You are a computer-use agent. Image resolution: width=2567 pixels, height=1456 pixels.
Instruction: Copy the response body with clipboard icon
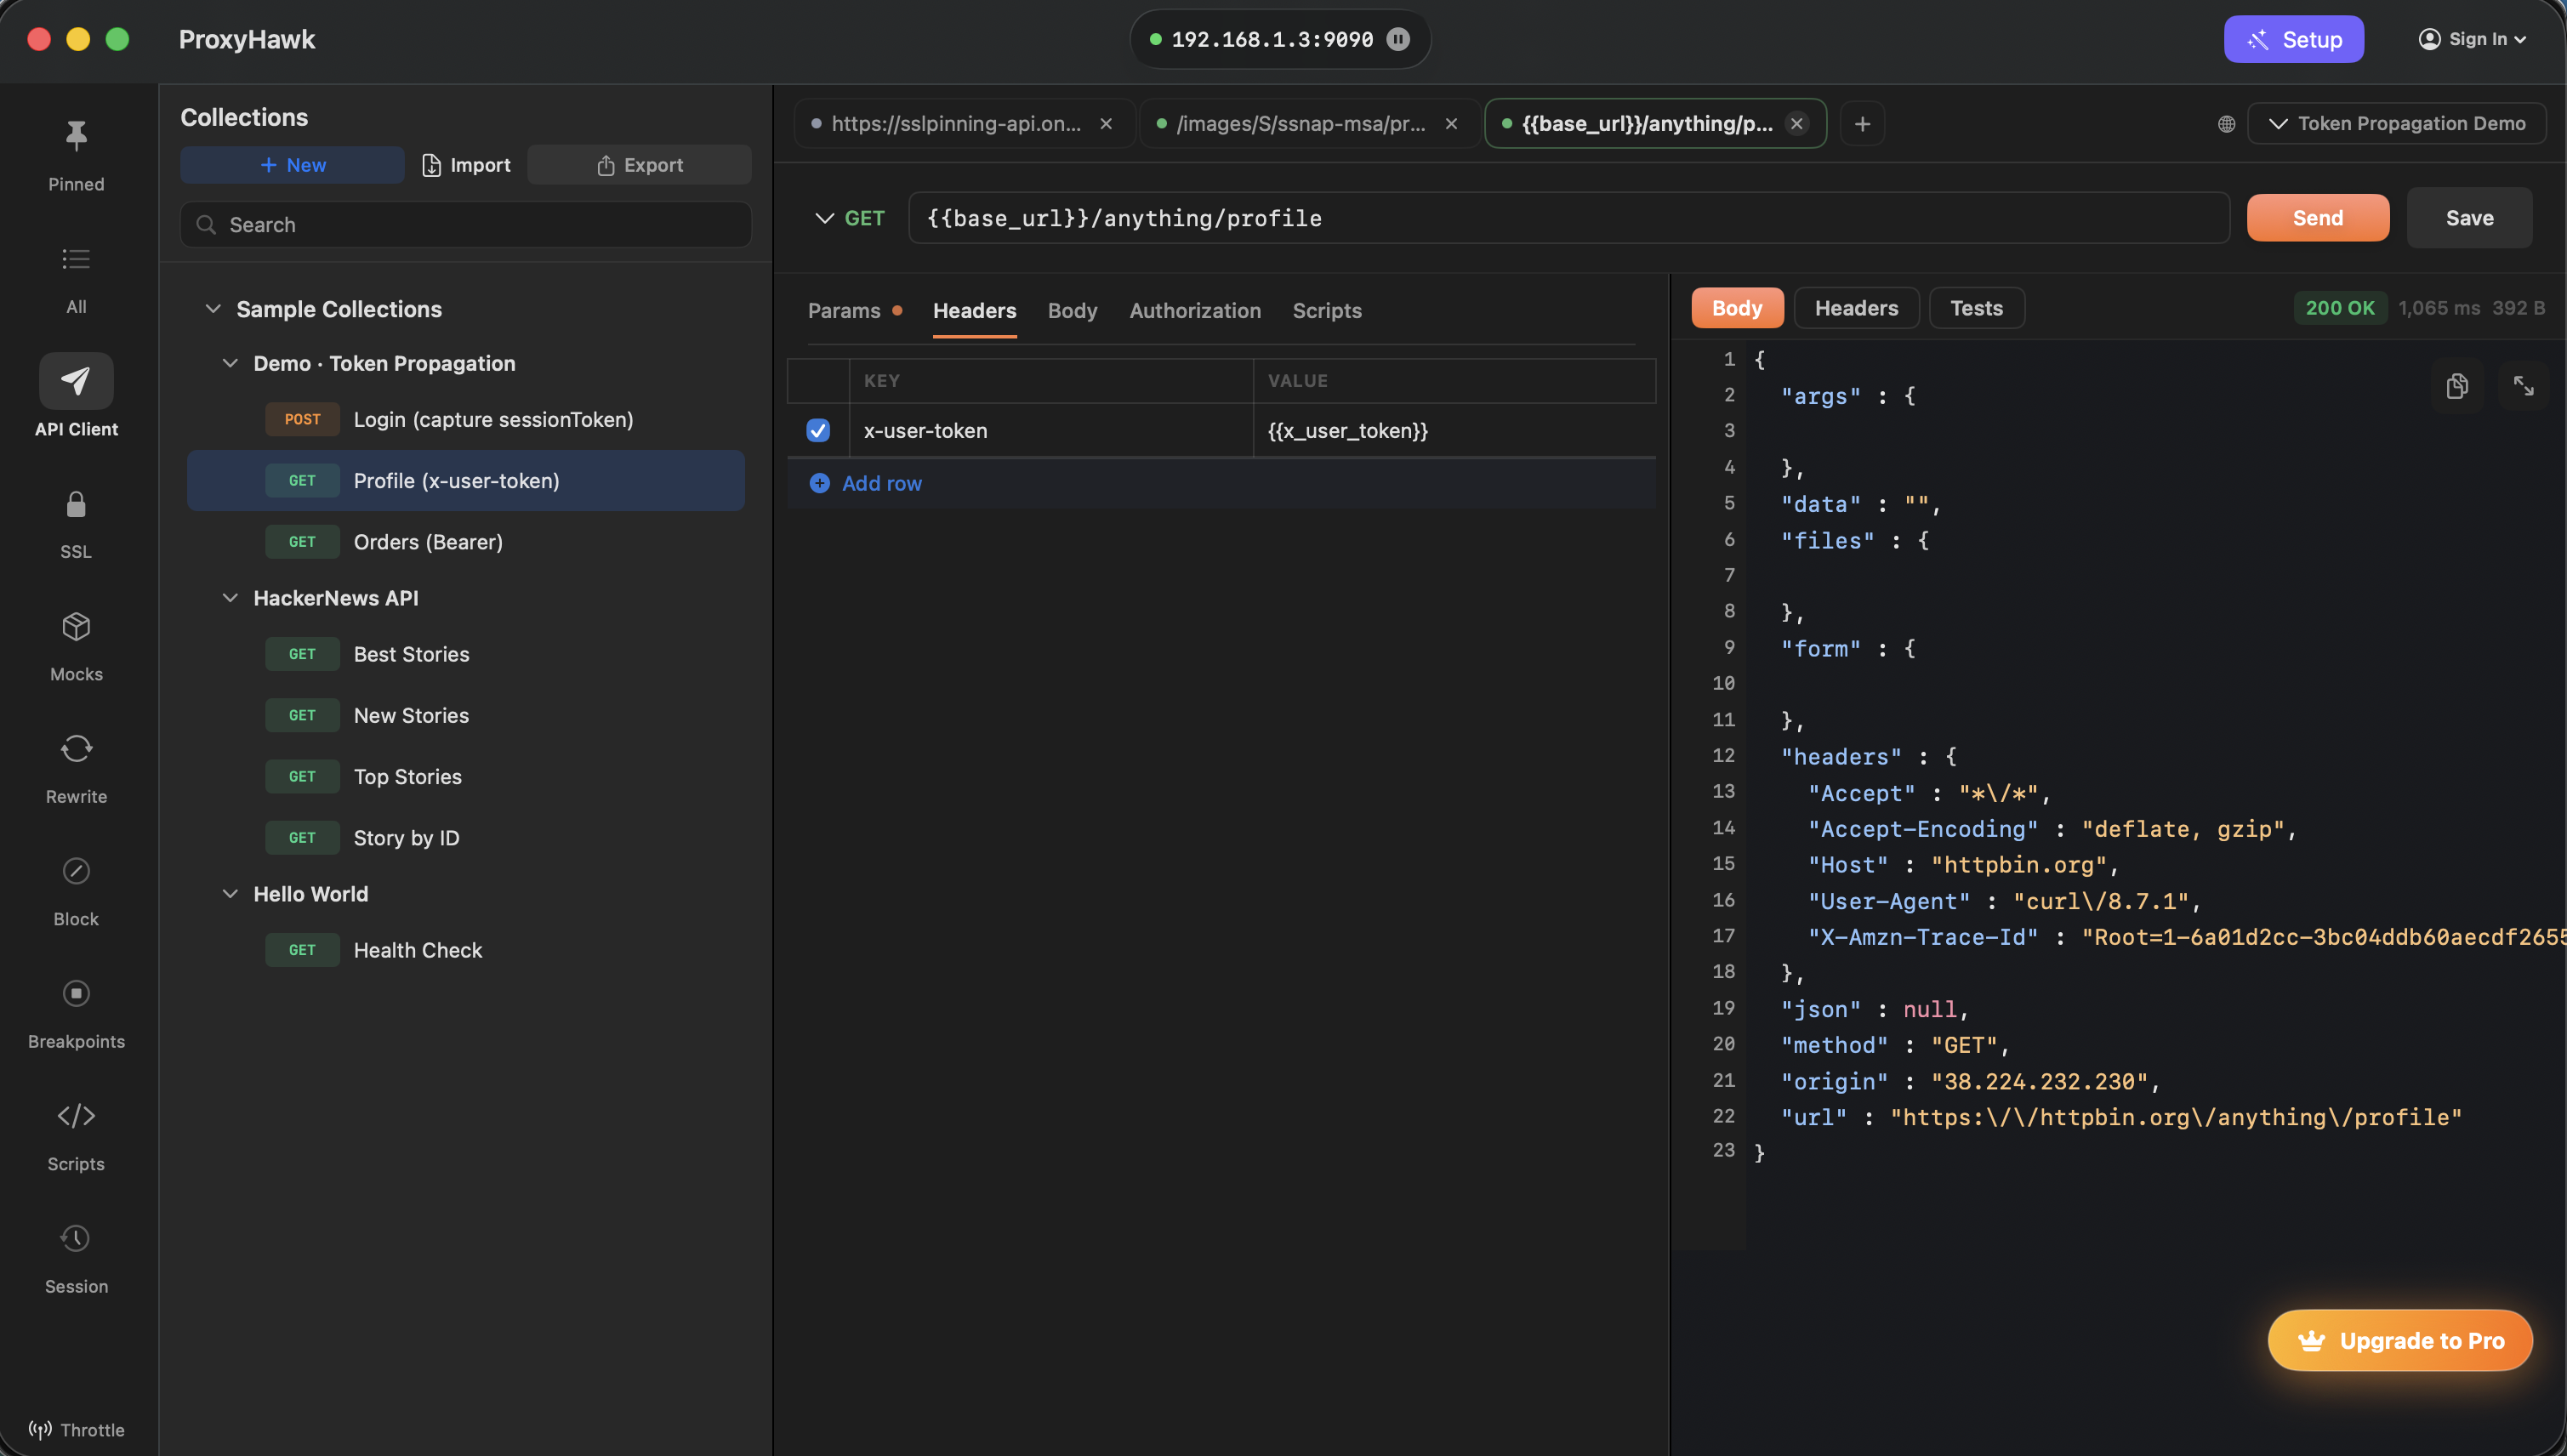(2456, 386)
